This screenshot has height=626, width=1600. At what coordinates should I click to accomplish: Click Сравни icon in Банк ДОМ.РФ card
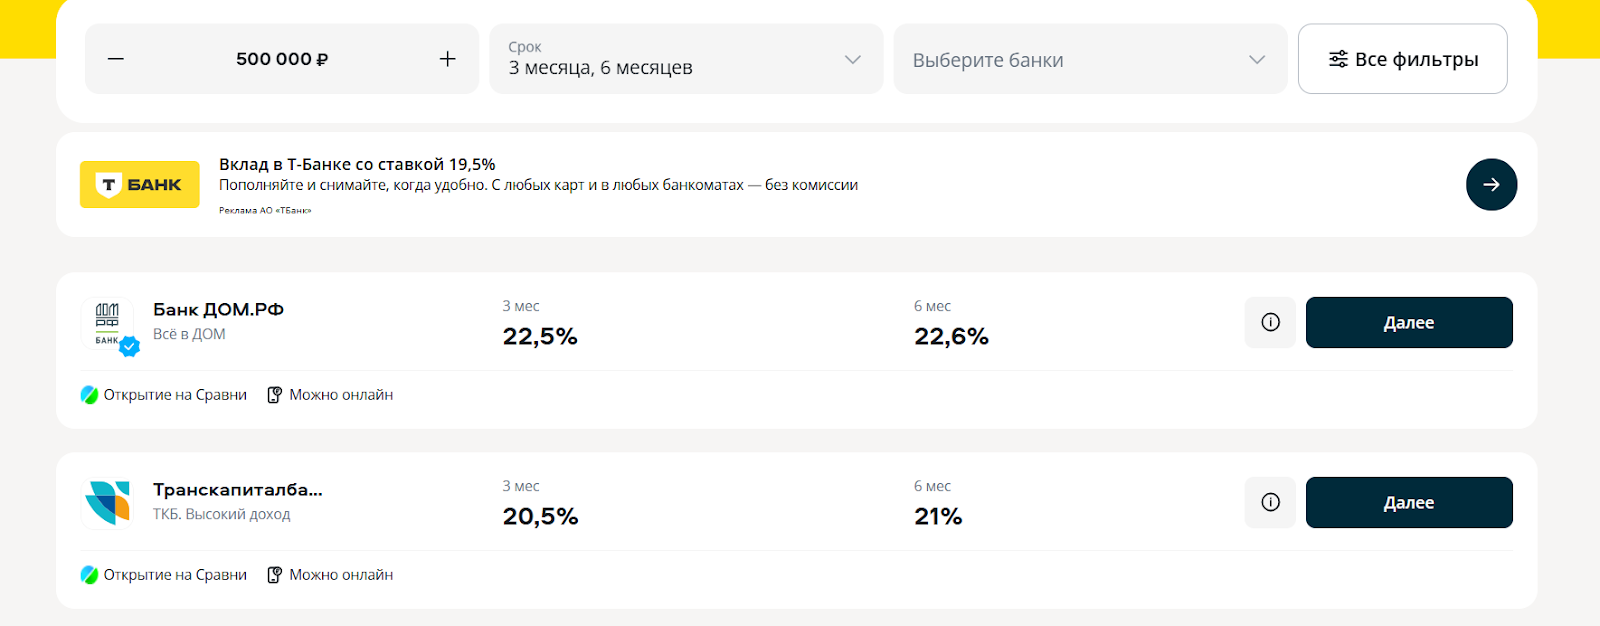(90, 395)
